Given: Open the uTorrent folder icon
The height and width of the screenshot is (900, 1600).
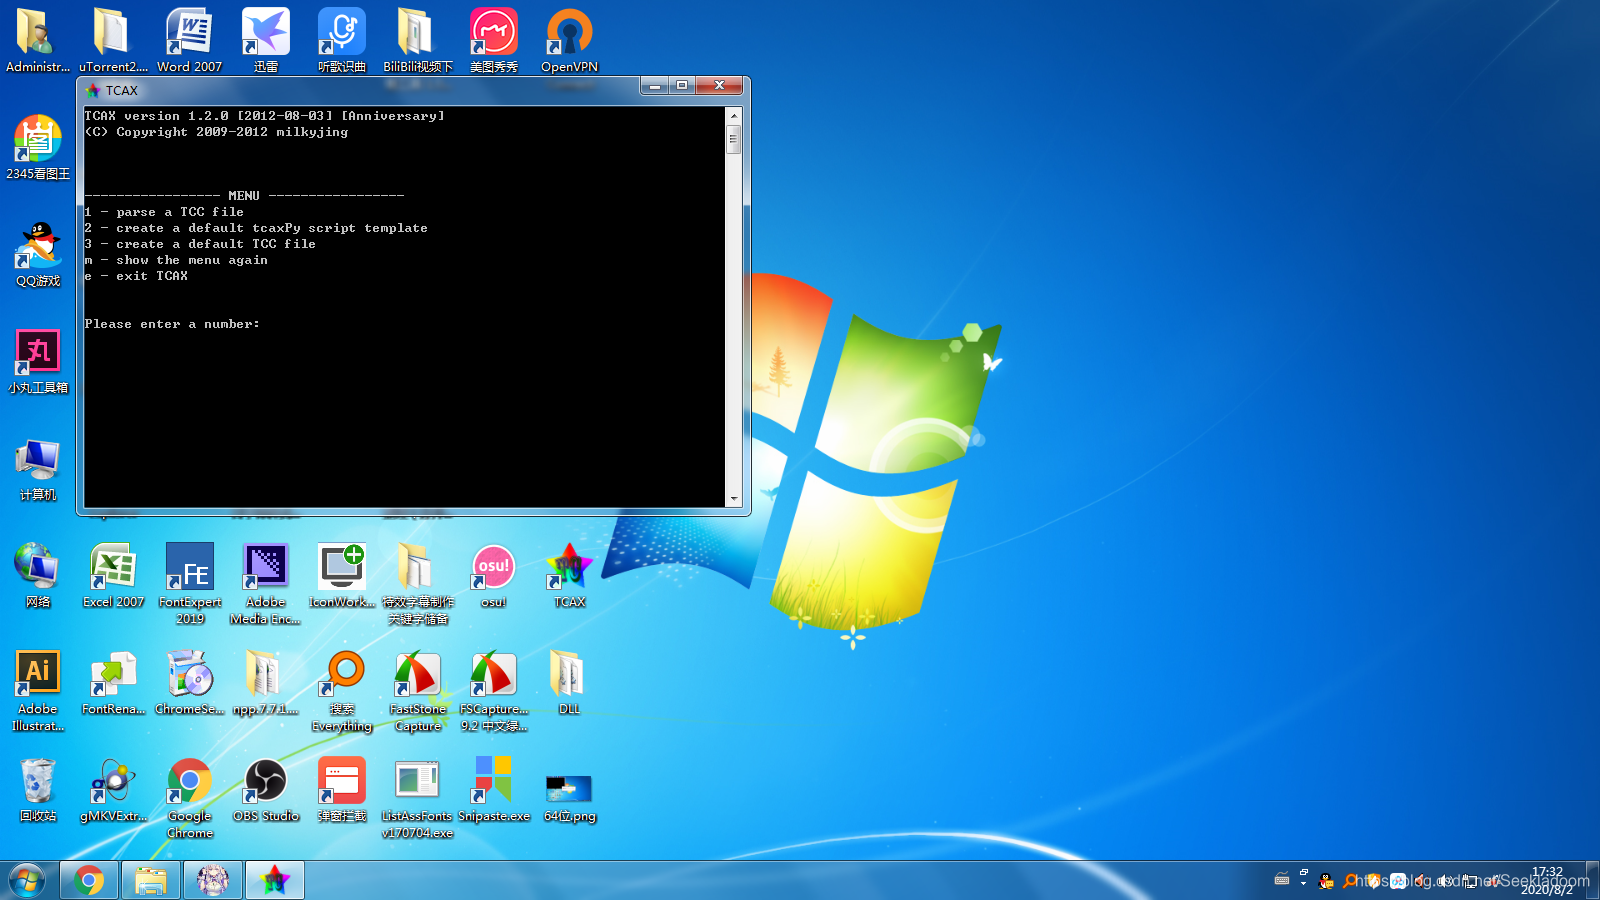Looking at the screenshot, I should point(113,40).
